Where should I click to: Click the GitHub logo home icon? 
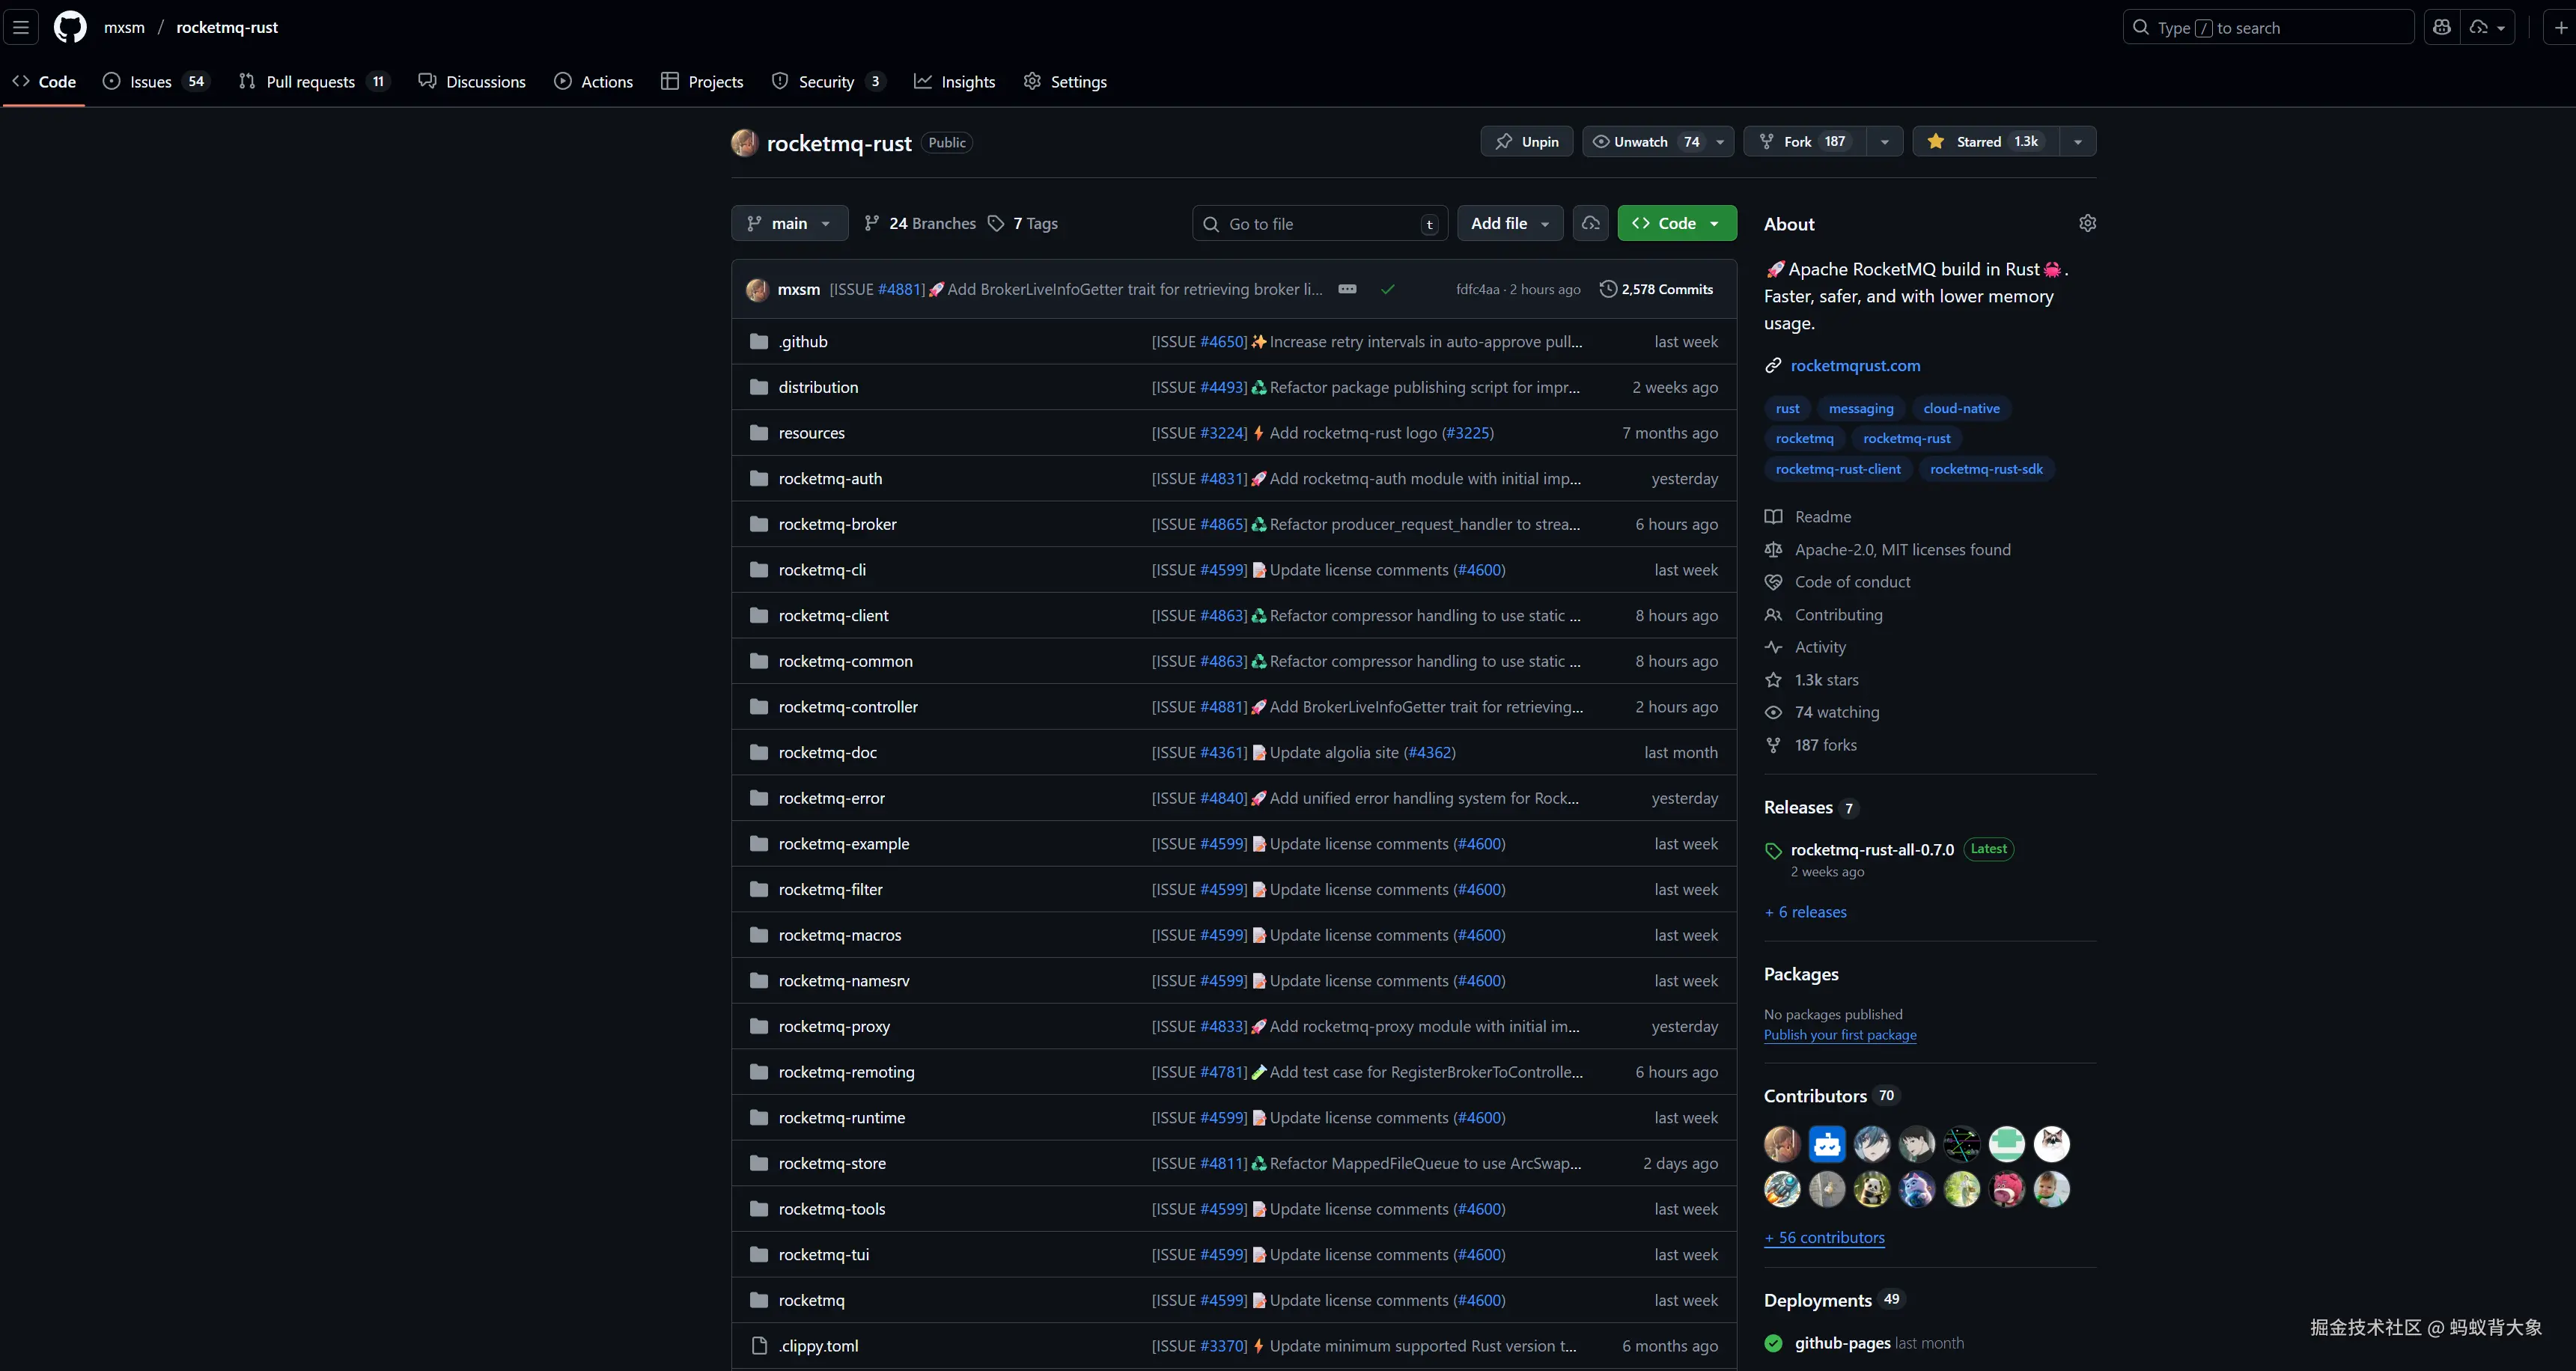70,27
